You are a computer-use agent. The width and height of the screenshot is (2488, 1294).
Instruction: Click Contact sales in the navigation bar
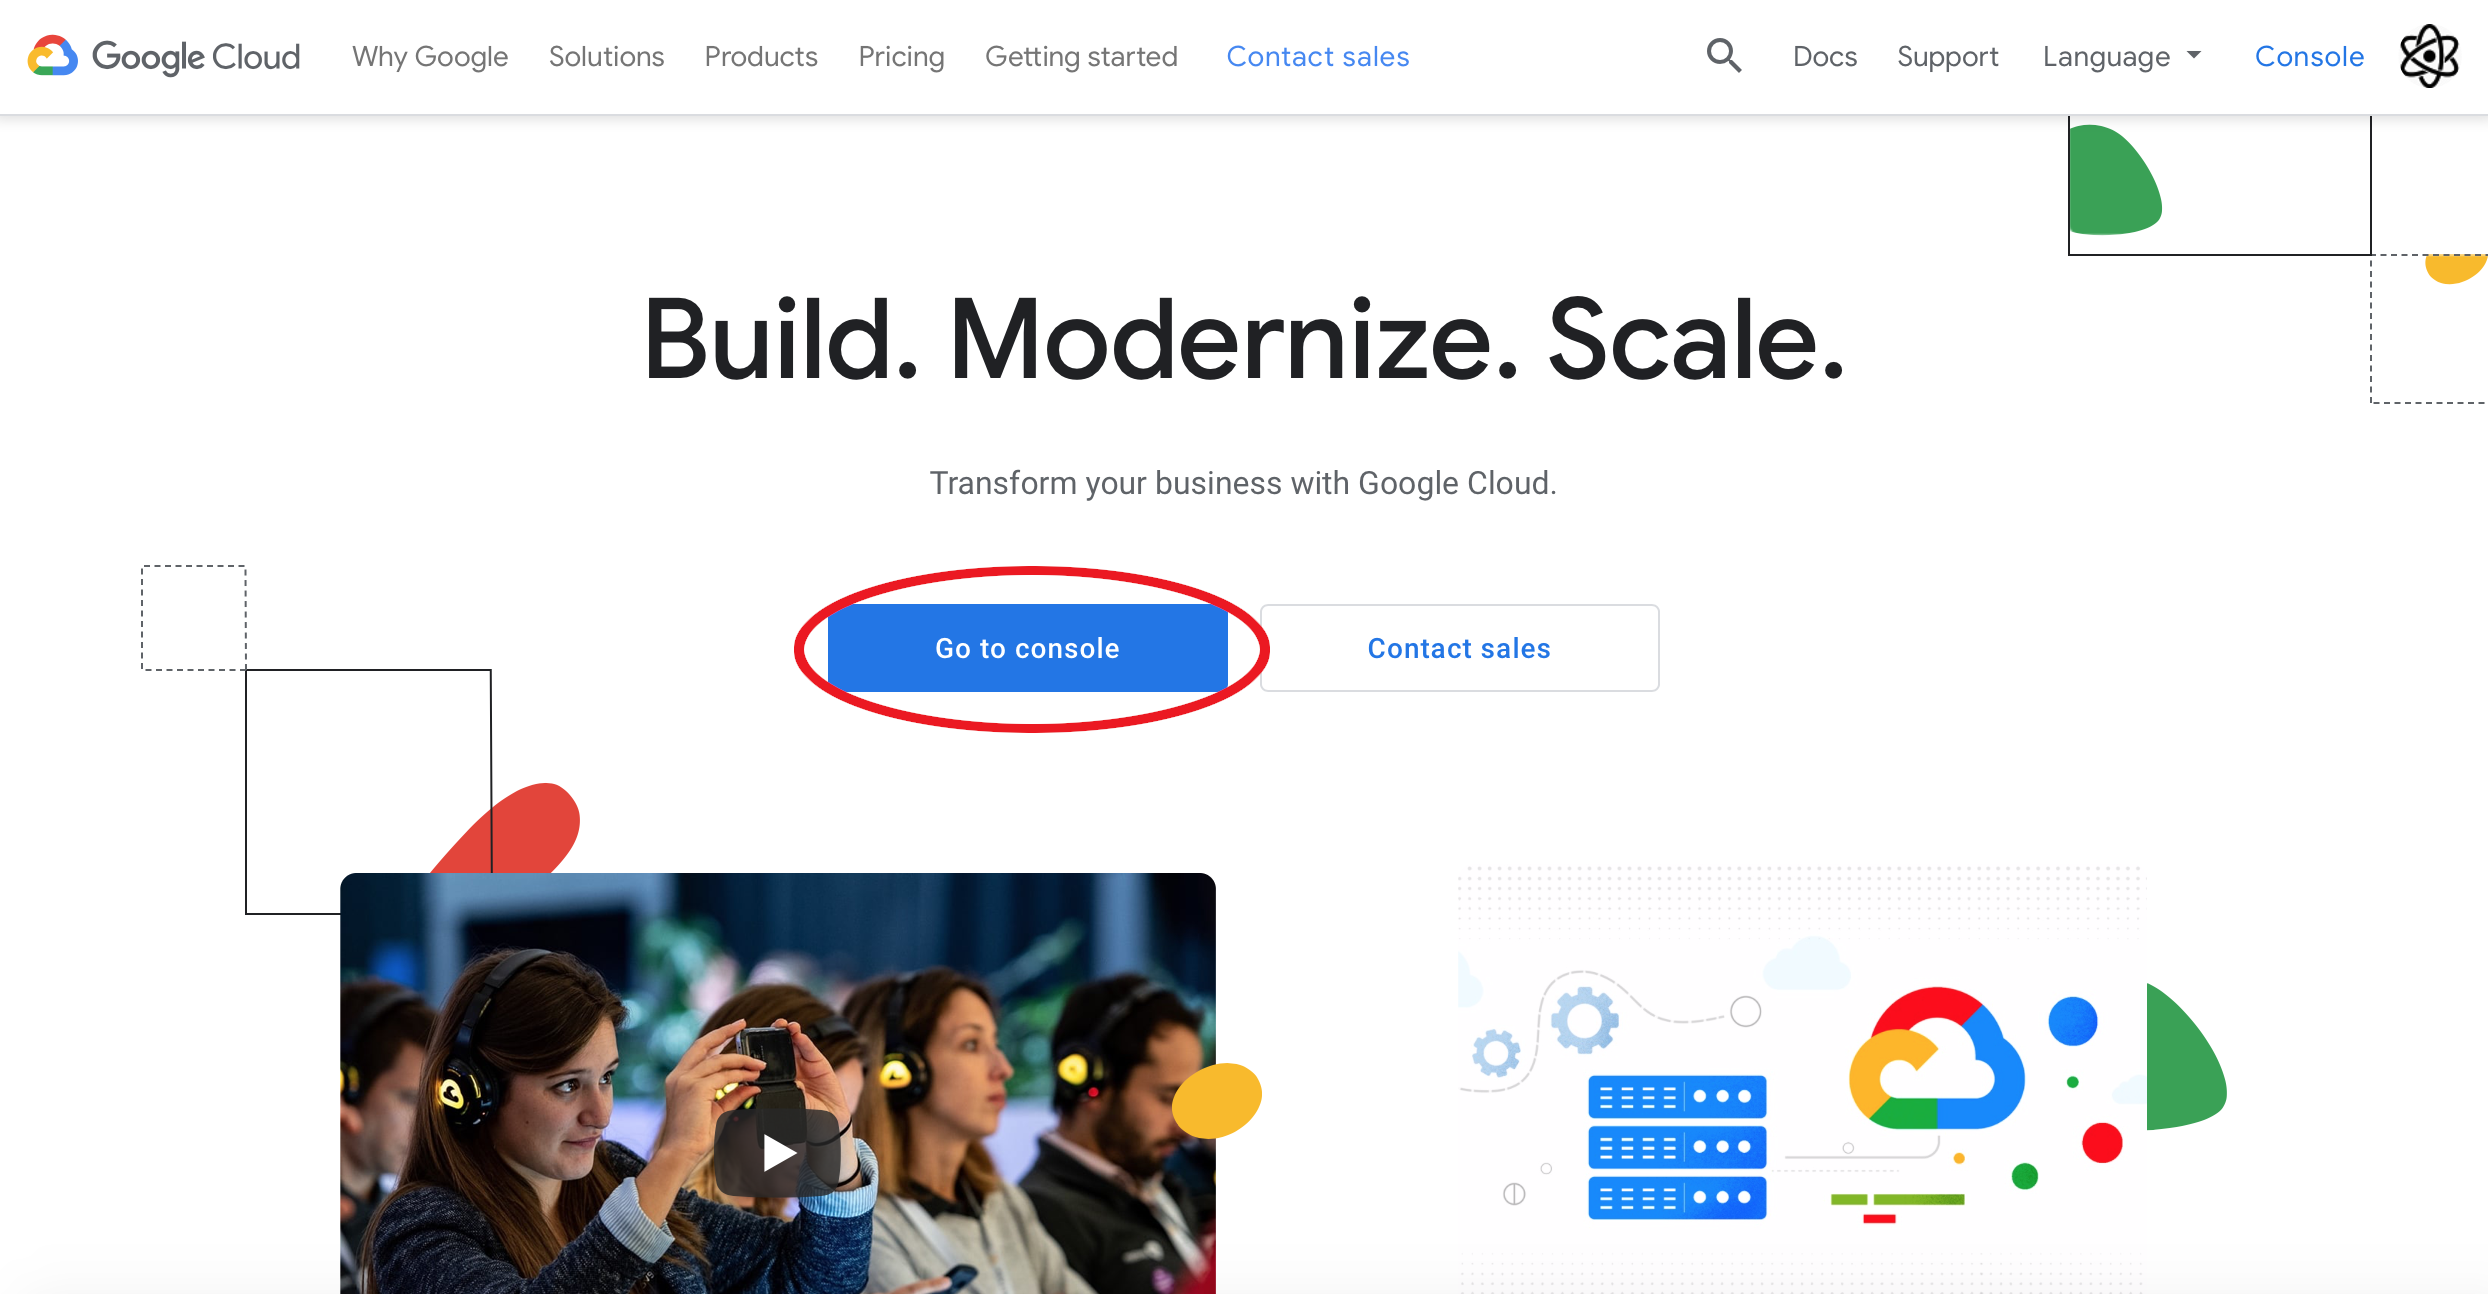pos(1318,57)
